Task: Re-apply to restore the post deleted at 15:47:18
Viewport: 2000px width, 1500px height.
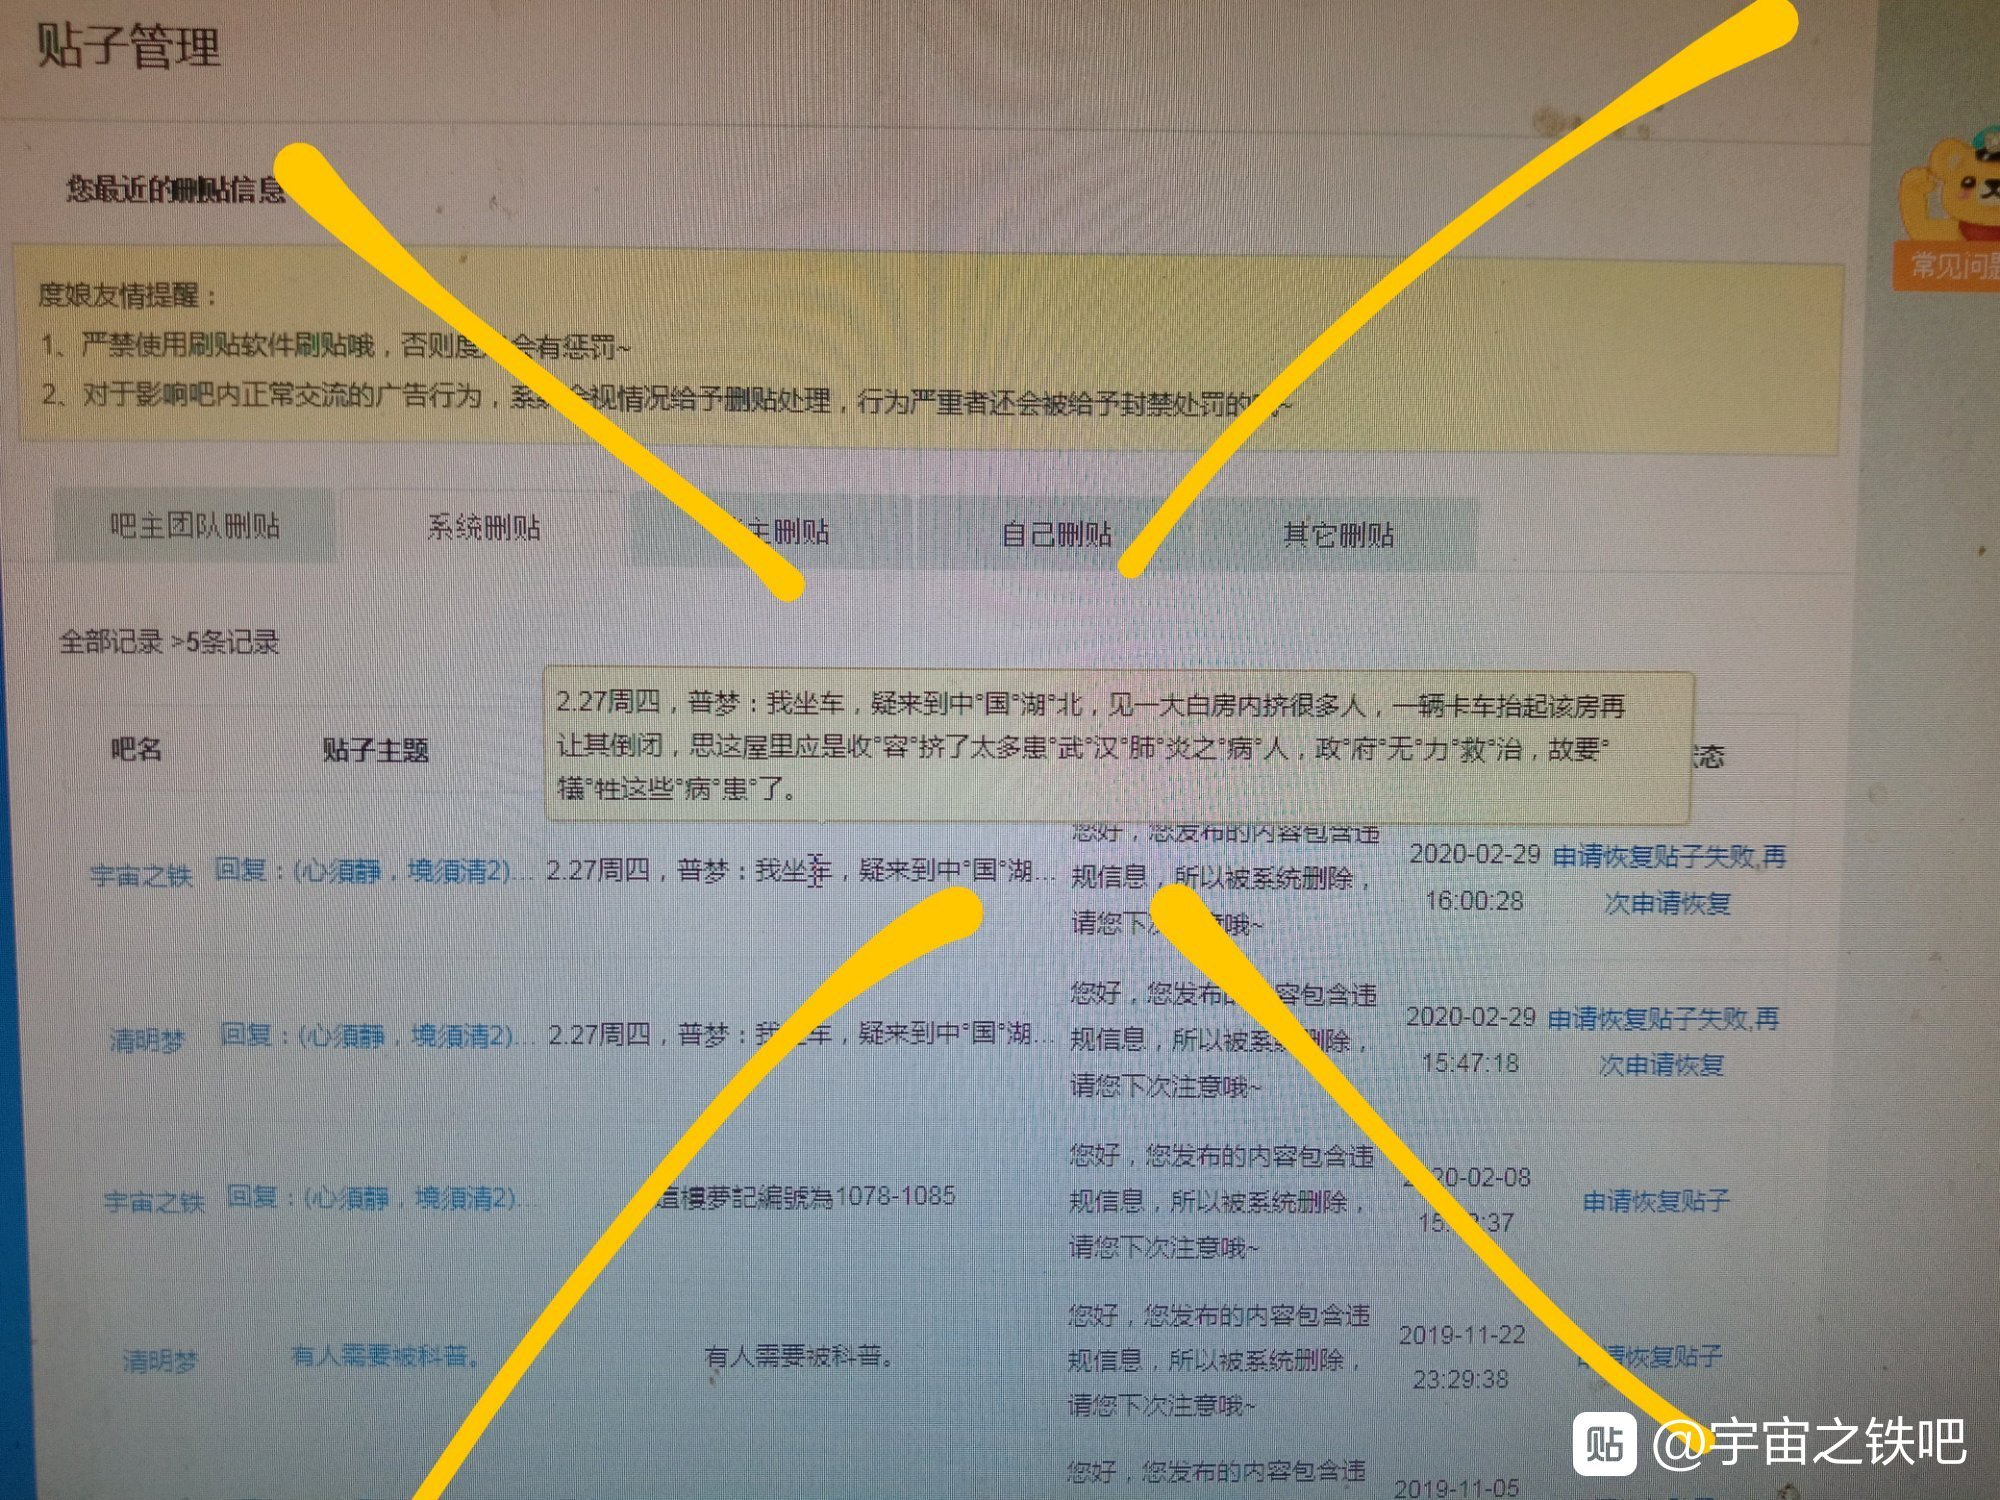Action: coord(1663,1042)
